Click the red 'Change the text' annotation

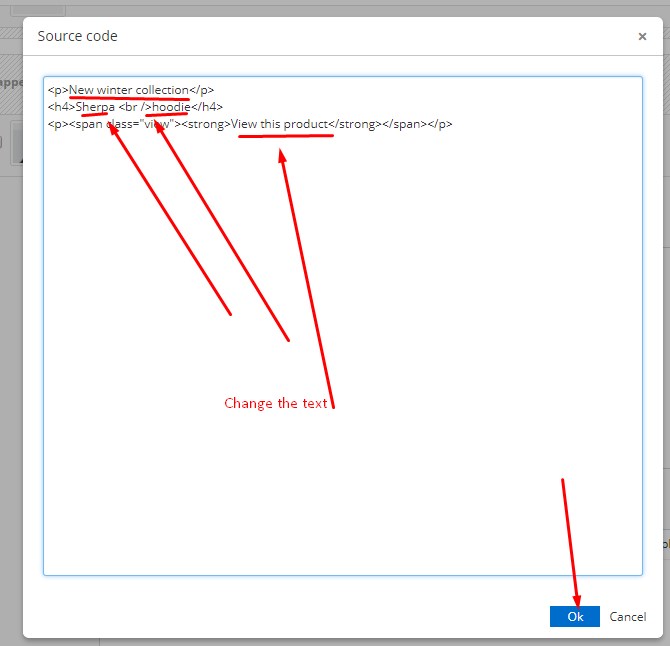pos(275,403)
